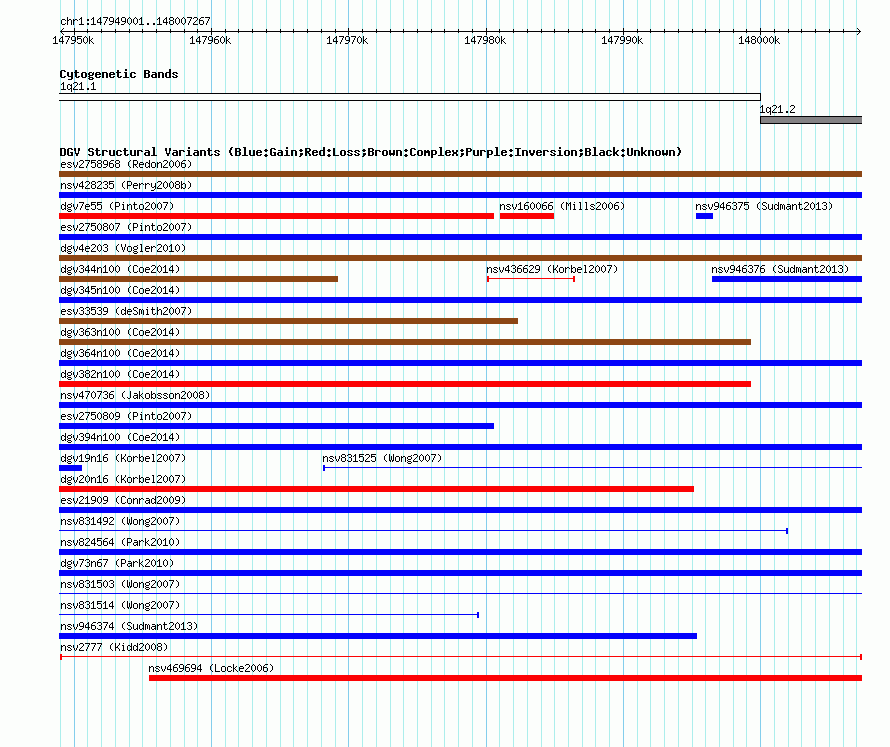
Task: Select the dgv382n100 (Coe2014) red bar
Action: tap(405, 384)
